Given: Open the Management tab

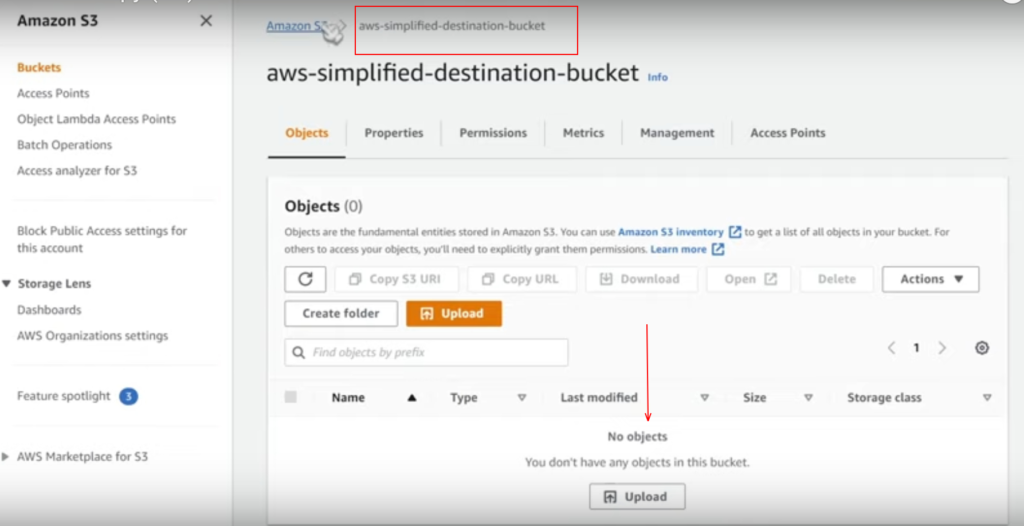Looking at the screenshot, I should [677, 133].
